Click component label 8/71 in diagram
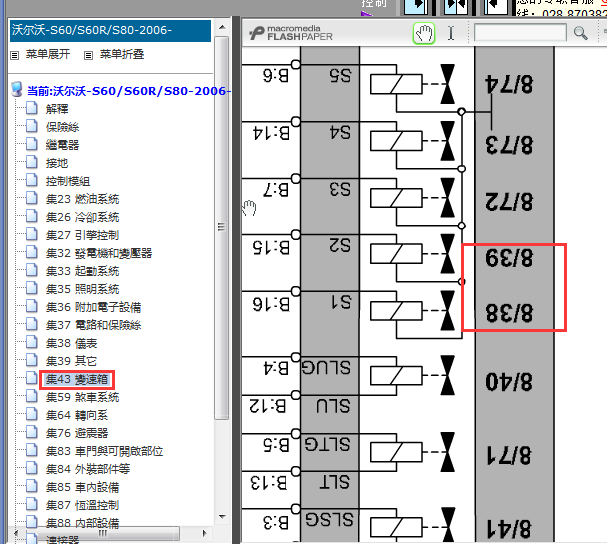This screenshot has width=607, height=544. [x=509, y=455]
